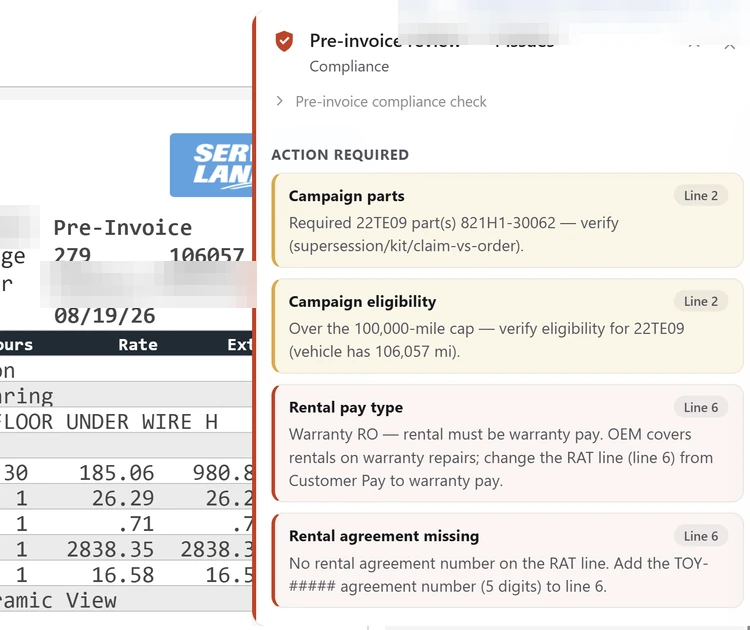Click the 'No rental agreement number' description
Image resolution: width=750 pixels, height=630 pixels.
498,575
